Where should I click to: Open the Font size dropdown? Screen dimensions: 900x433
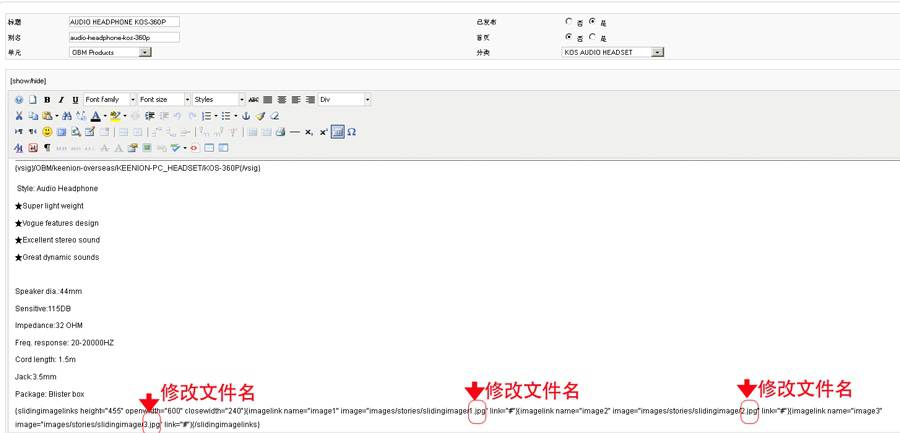point(164,99)
